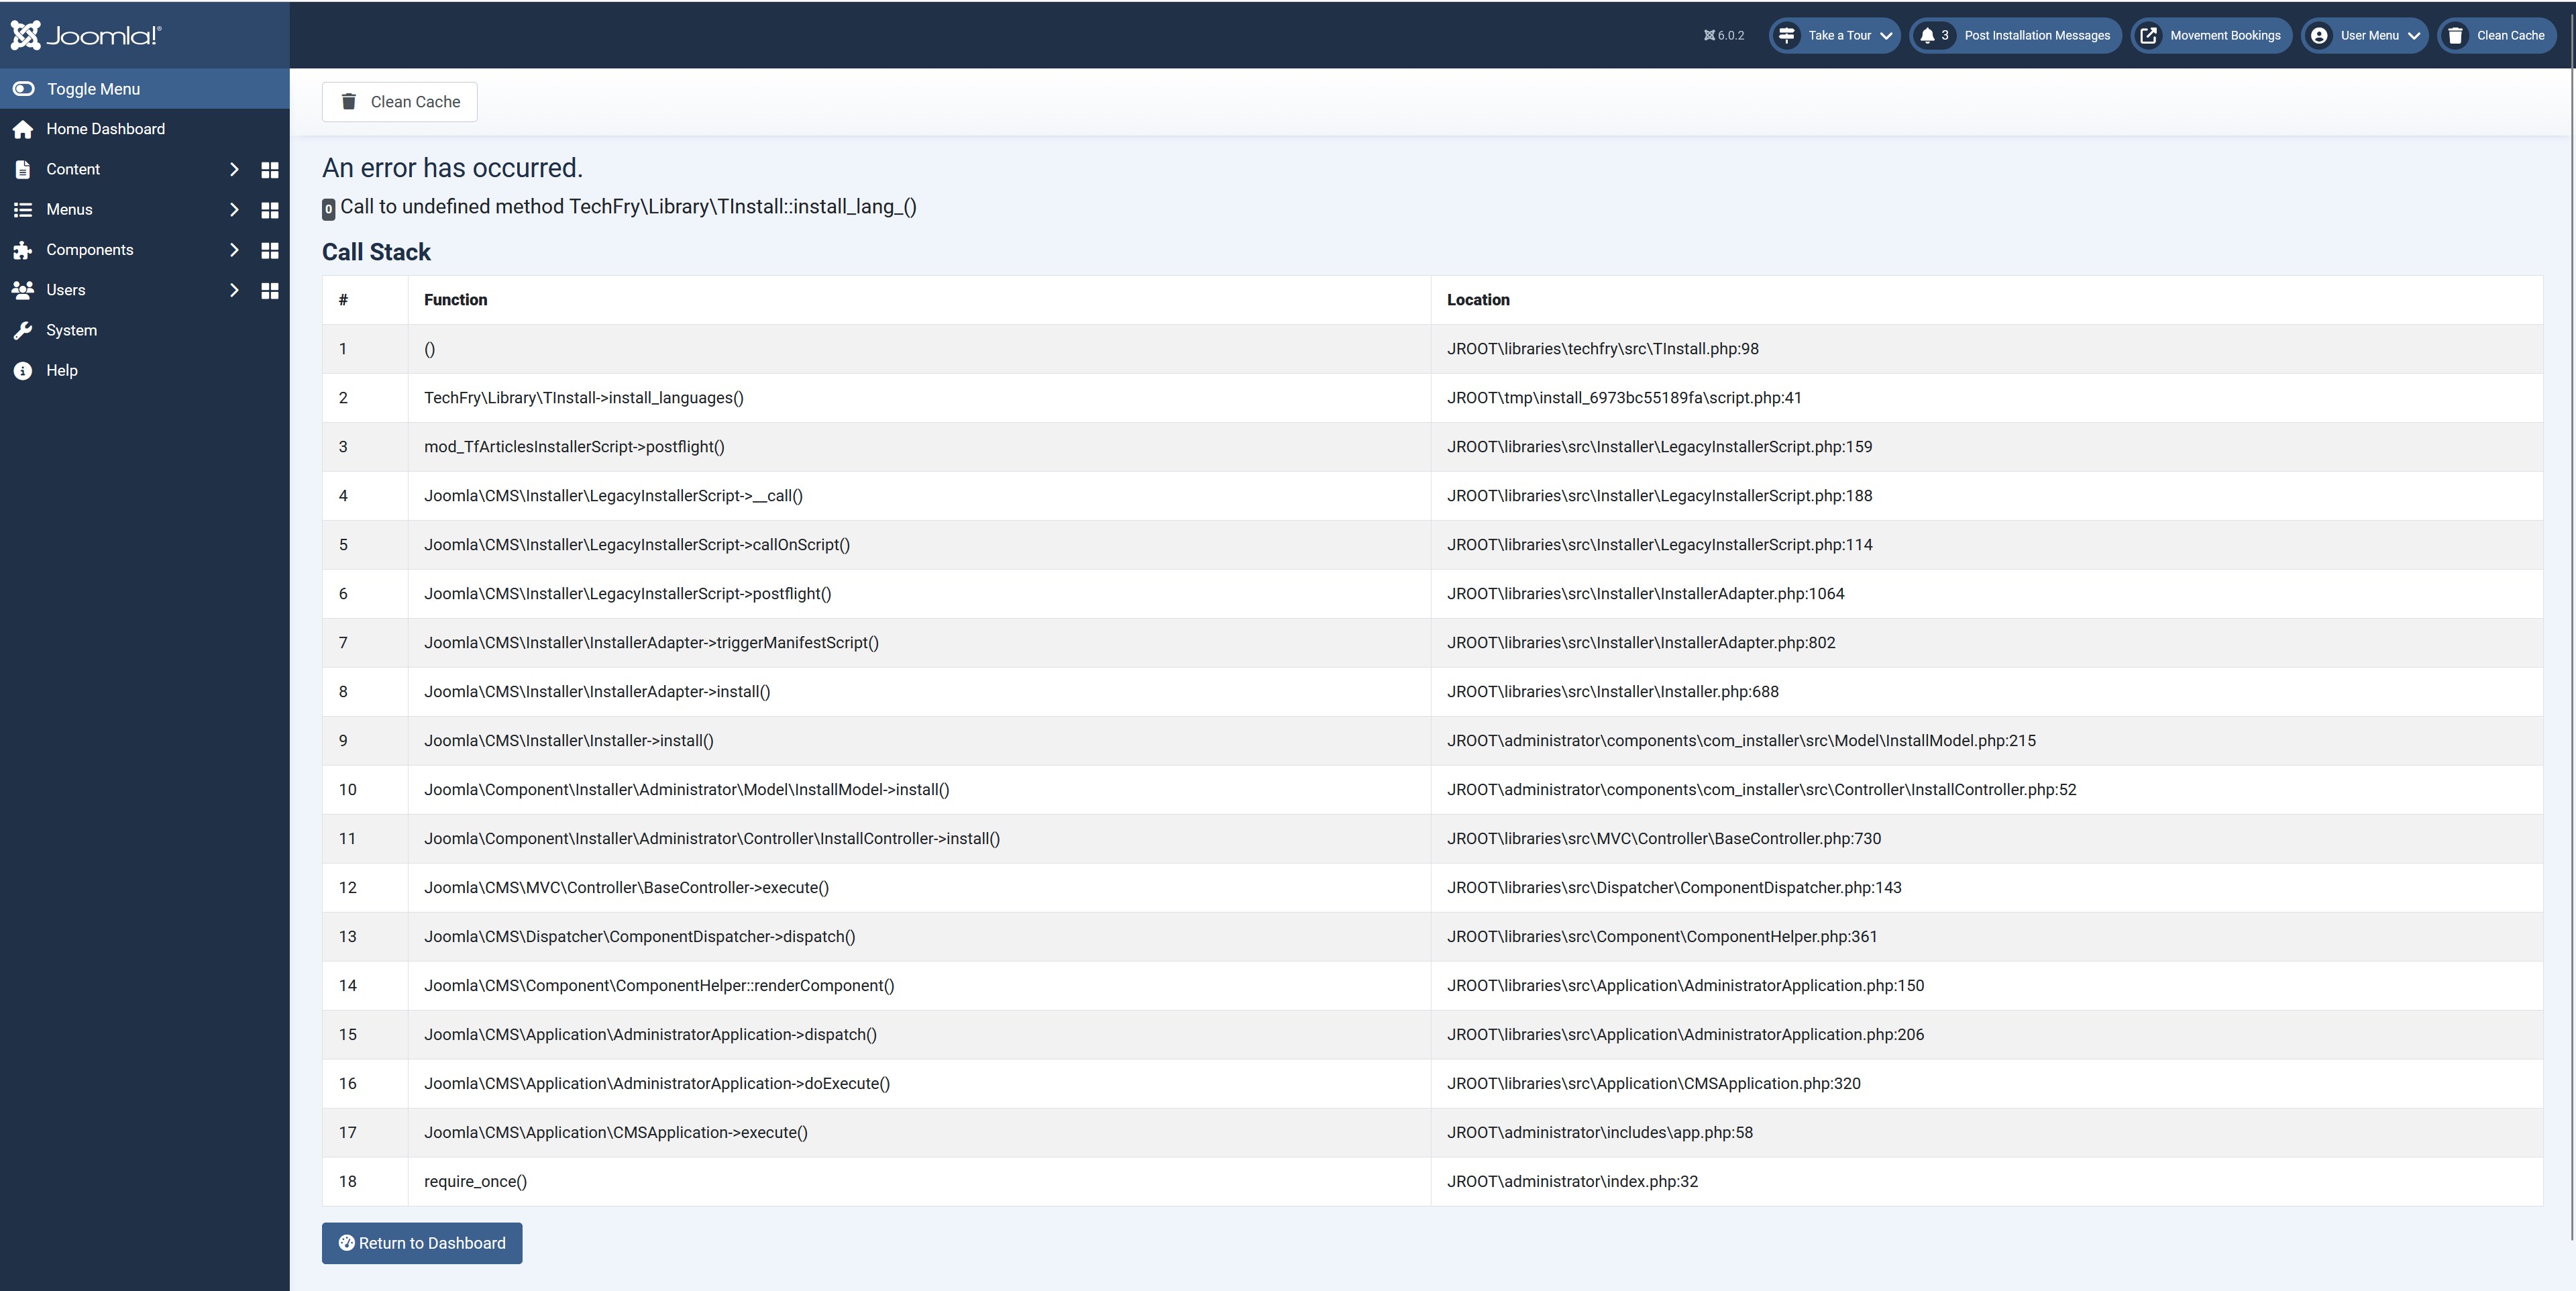Viewport: 2576px width, 1291px height.
Task: Click the trash icon in top-right Clean Cache
Action: [2455, 35]
